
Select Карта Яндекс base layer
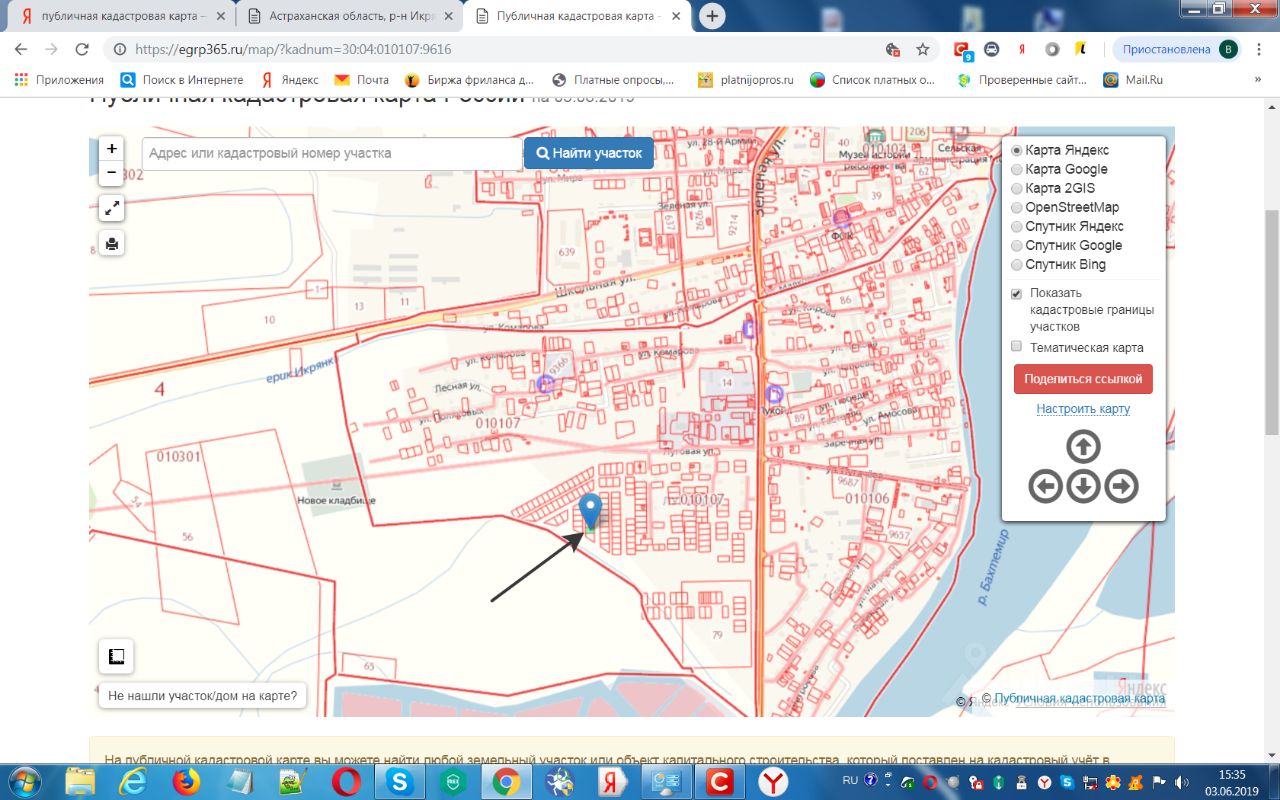pos(1017,150)
